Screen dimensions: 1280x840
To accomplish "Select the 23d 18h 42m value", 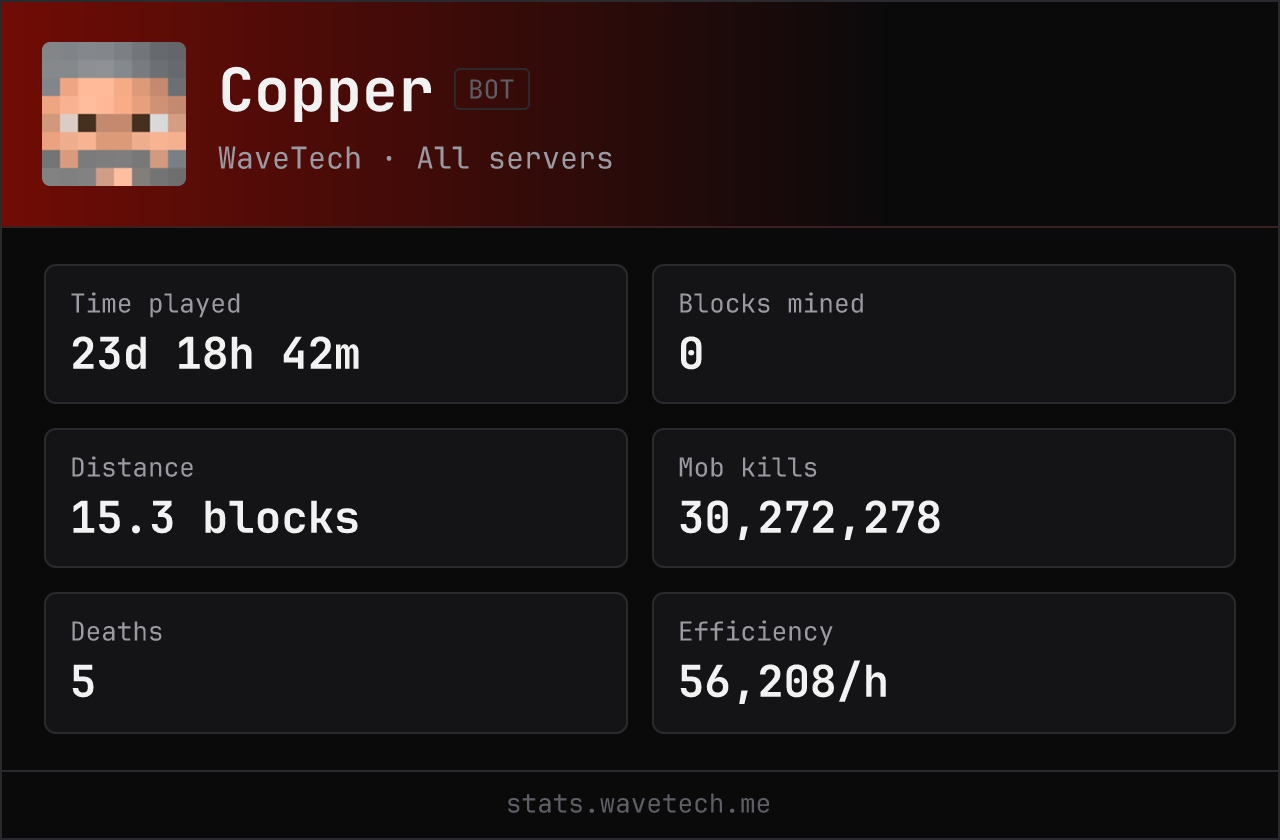I will coord(215,354).
